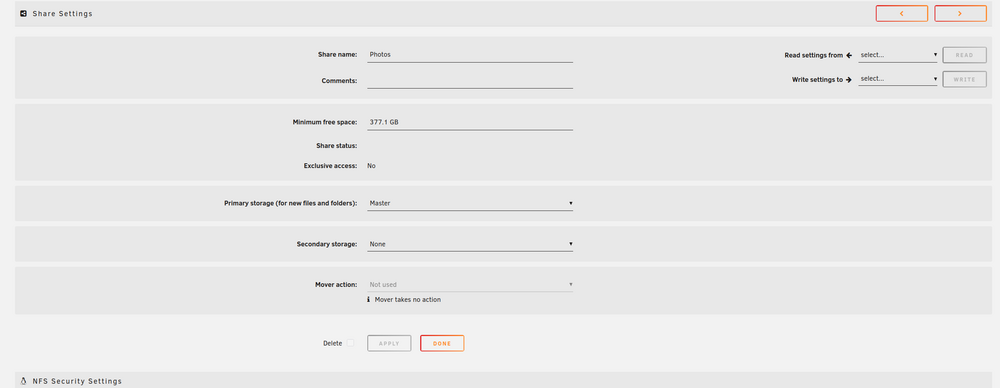Image resolution: width=1000 pixels, height=388 pixels.
Task: Click the READ button
Action: 964,55
